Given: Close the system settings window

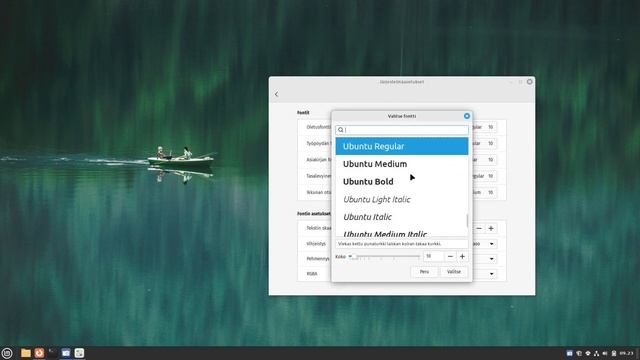Looking at the screenshot, I should coord(529,82).
